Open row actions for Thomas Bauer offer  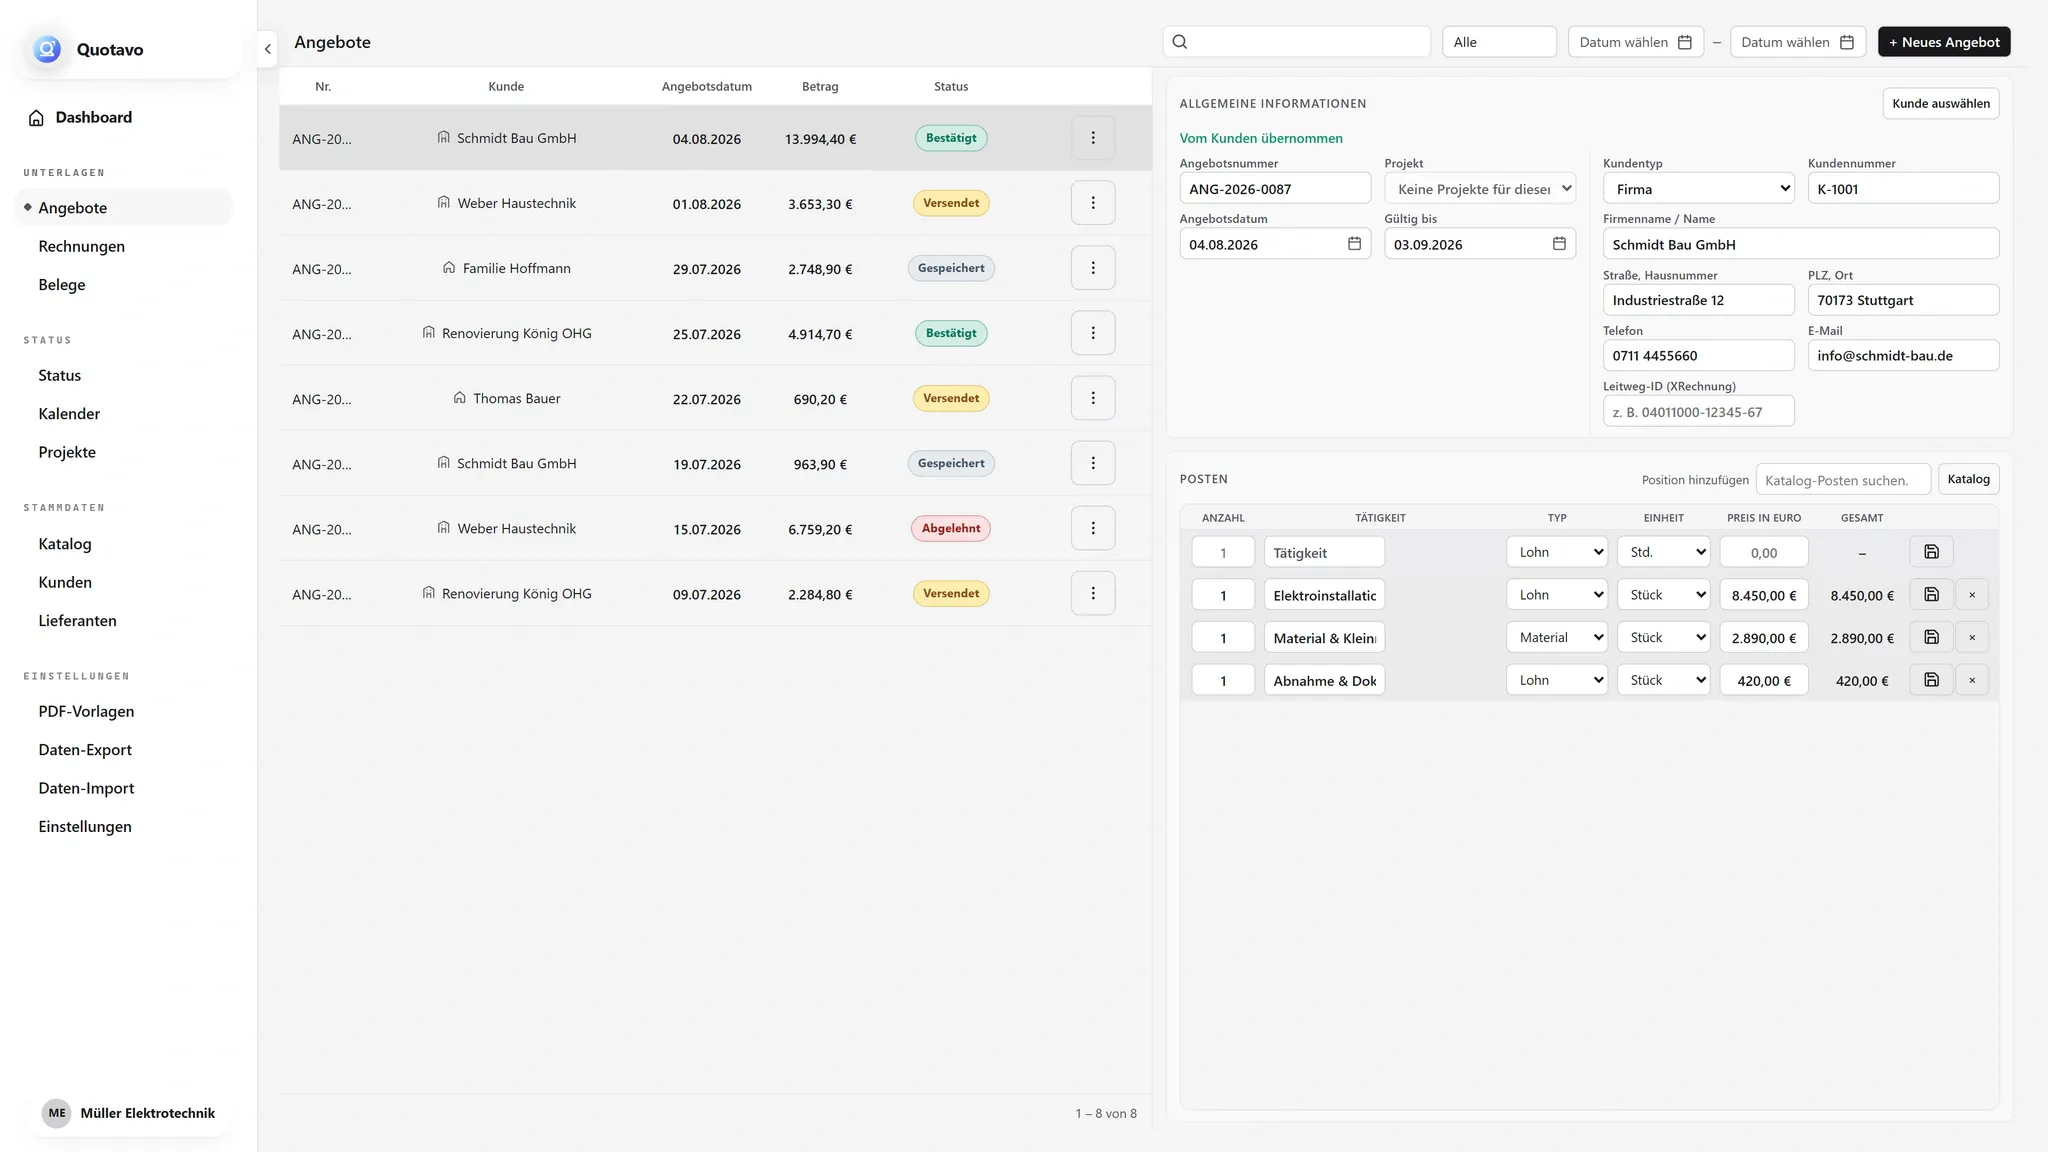coord(1093,398)
